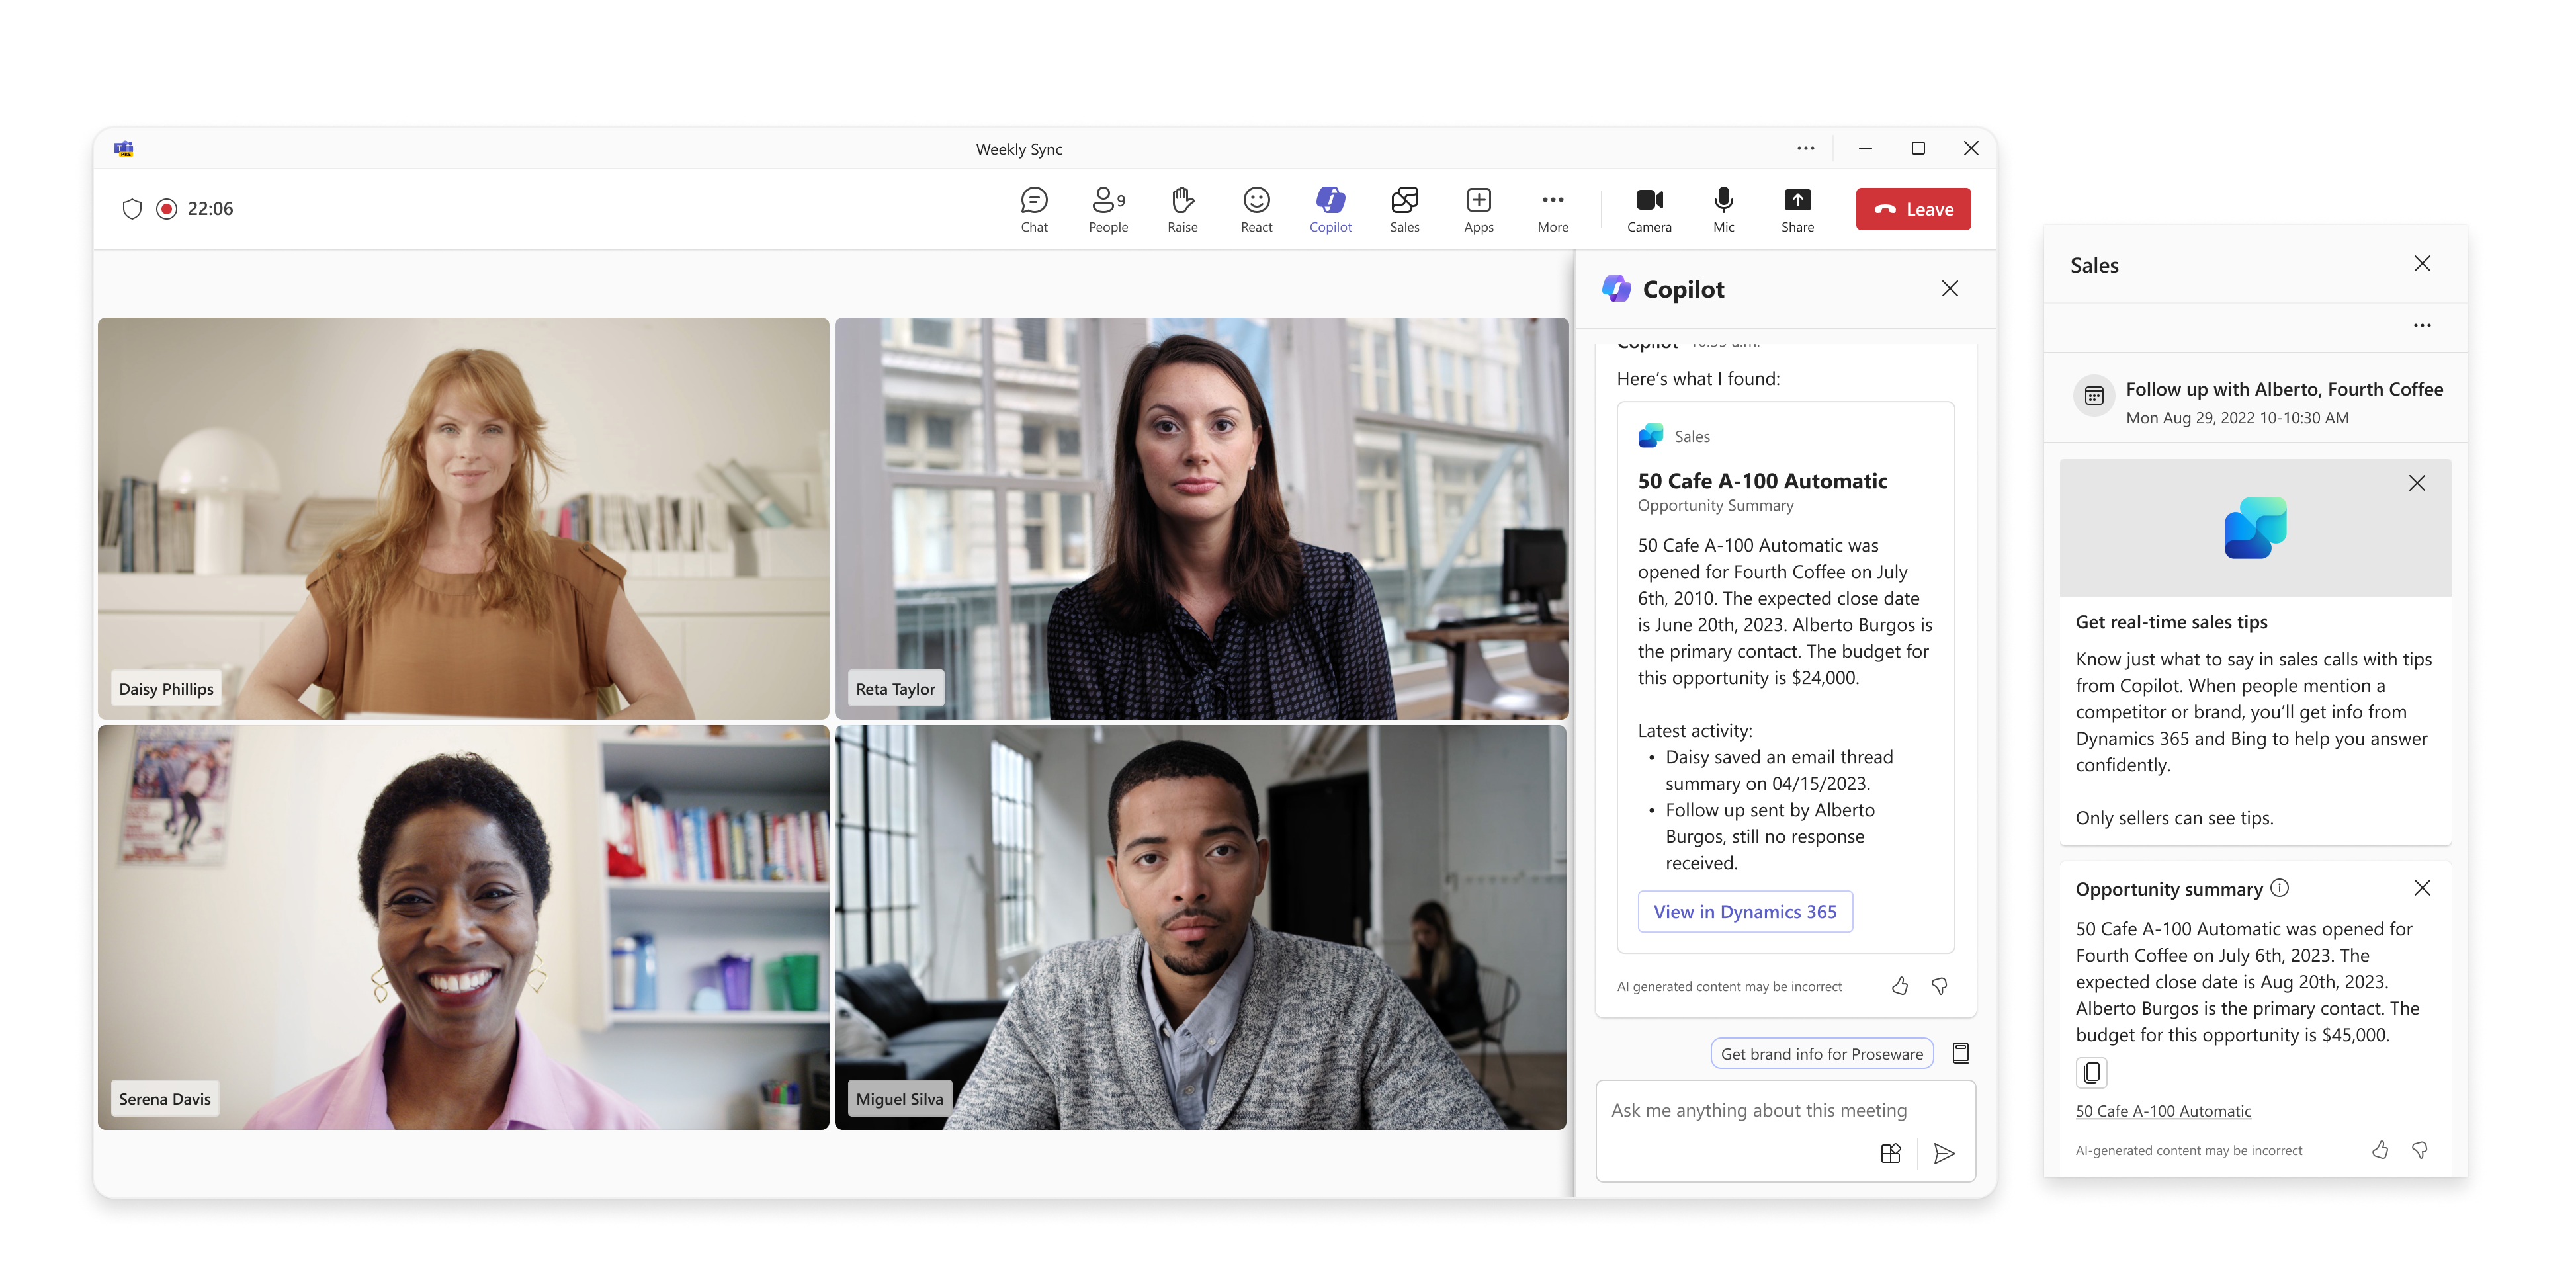Send the Copilot message

click(x=1944, y=1154)
